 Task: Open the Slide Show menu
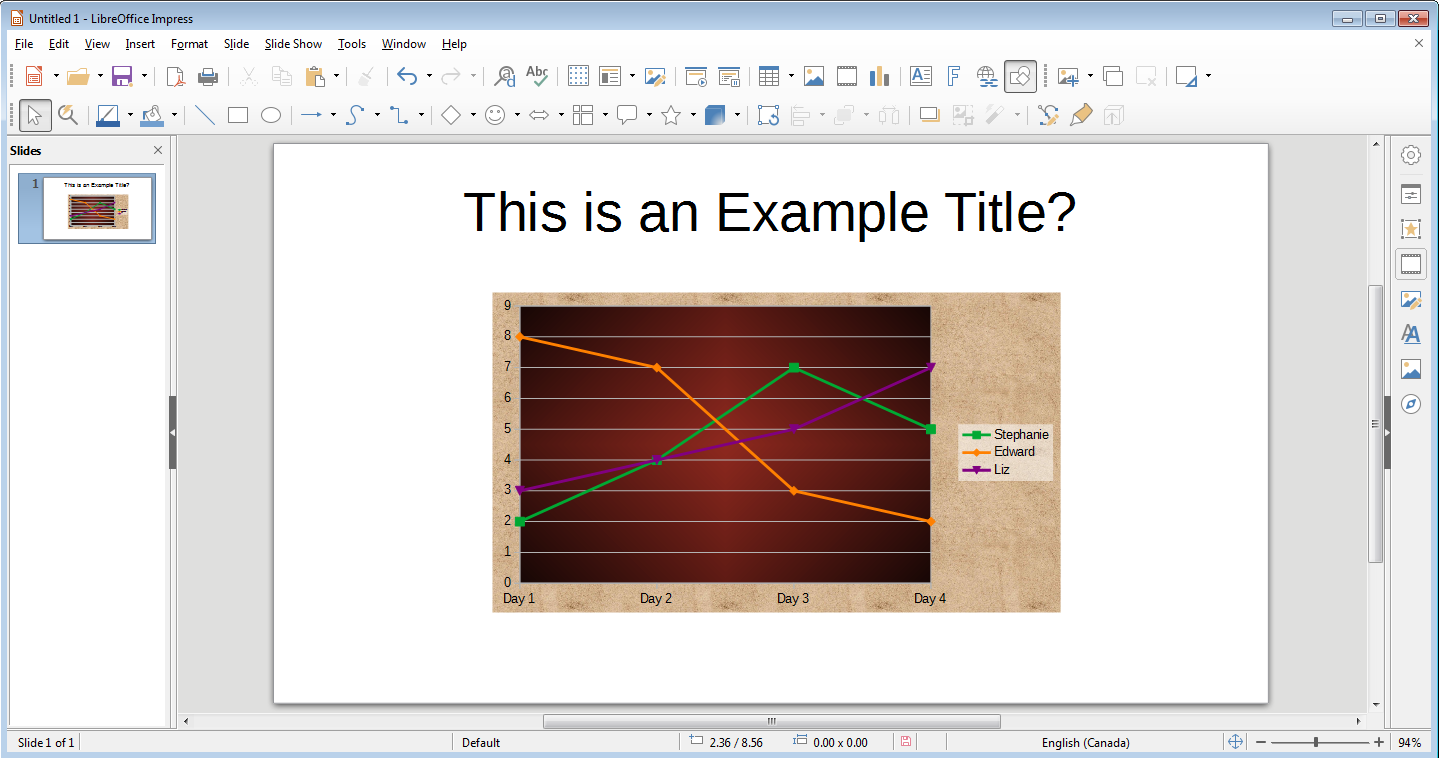pyautogui.click(x=293, y=44)
